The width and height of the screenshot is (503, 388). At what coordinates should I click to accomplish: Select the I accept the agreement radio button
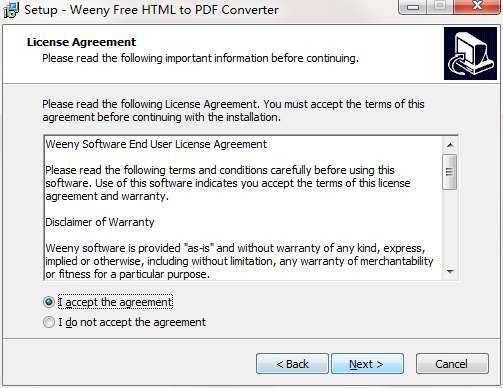click(x=49, y=302)
